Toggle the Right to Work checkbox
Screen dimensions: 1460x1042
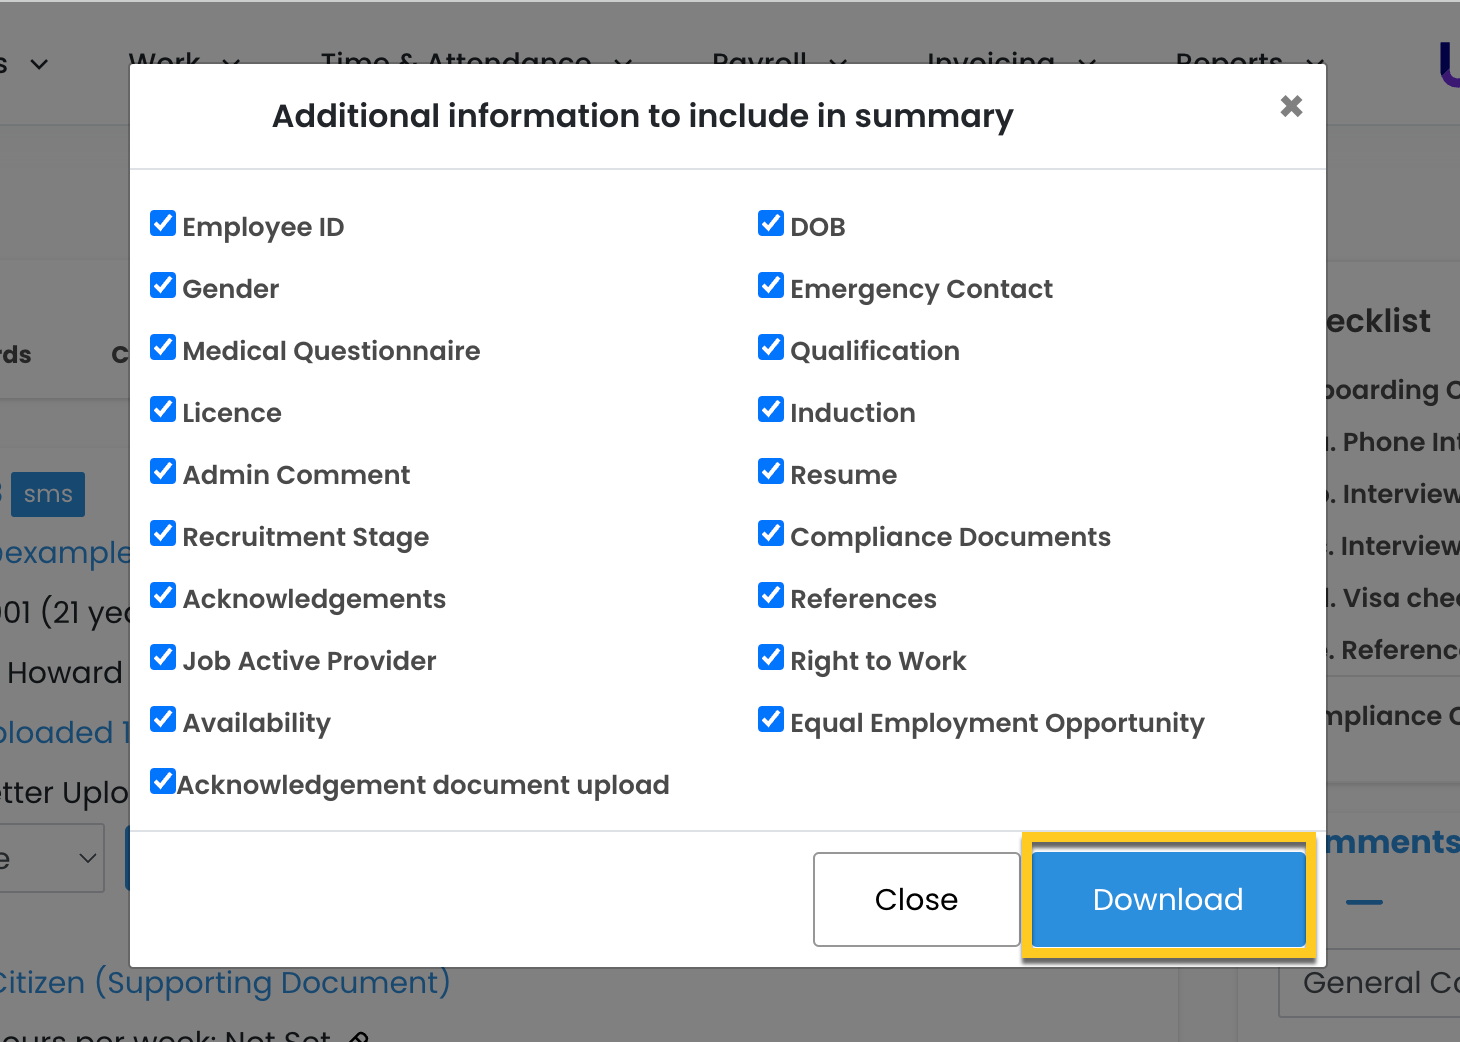click(x=771, y=658)
